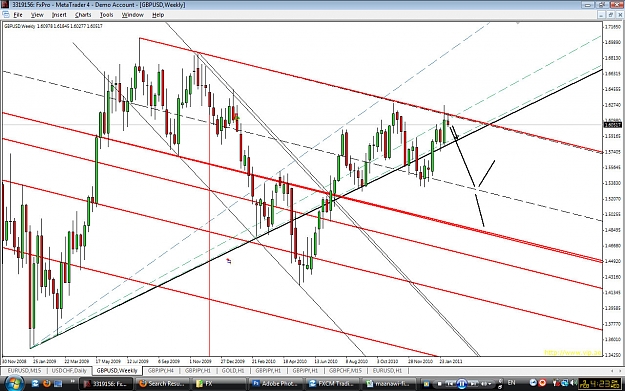Click the media toolbar next track button

click(473, 384)
